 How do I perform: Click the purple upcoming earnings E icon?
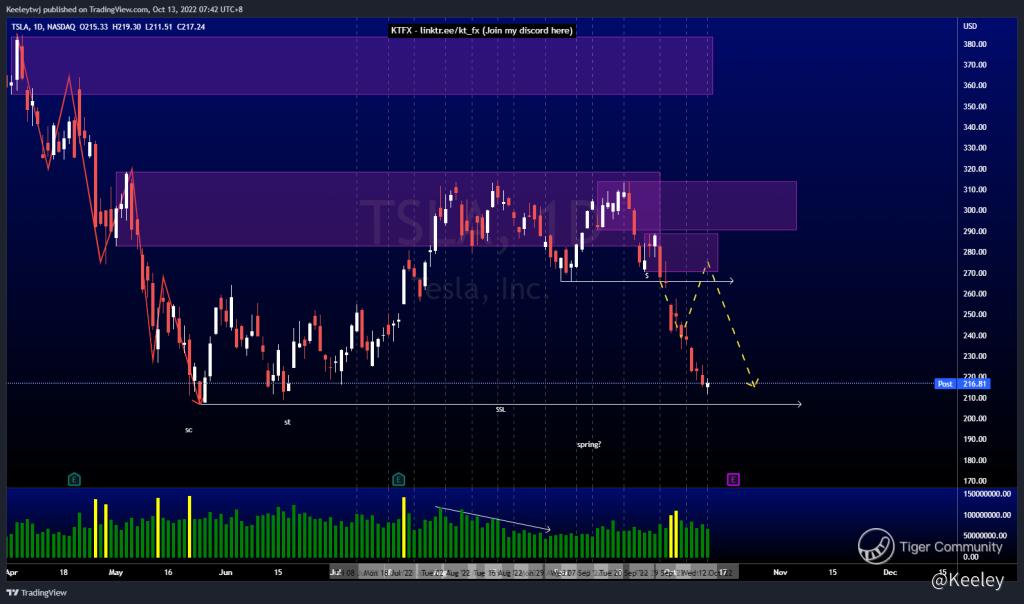[733, 480]
